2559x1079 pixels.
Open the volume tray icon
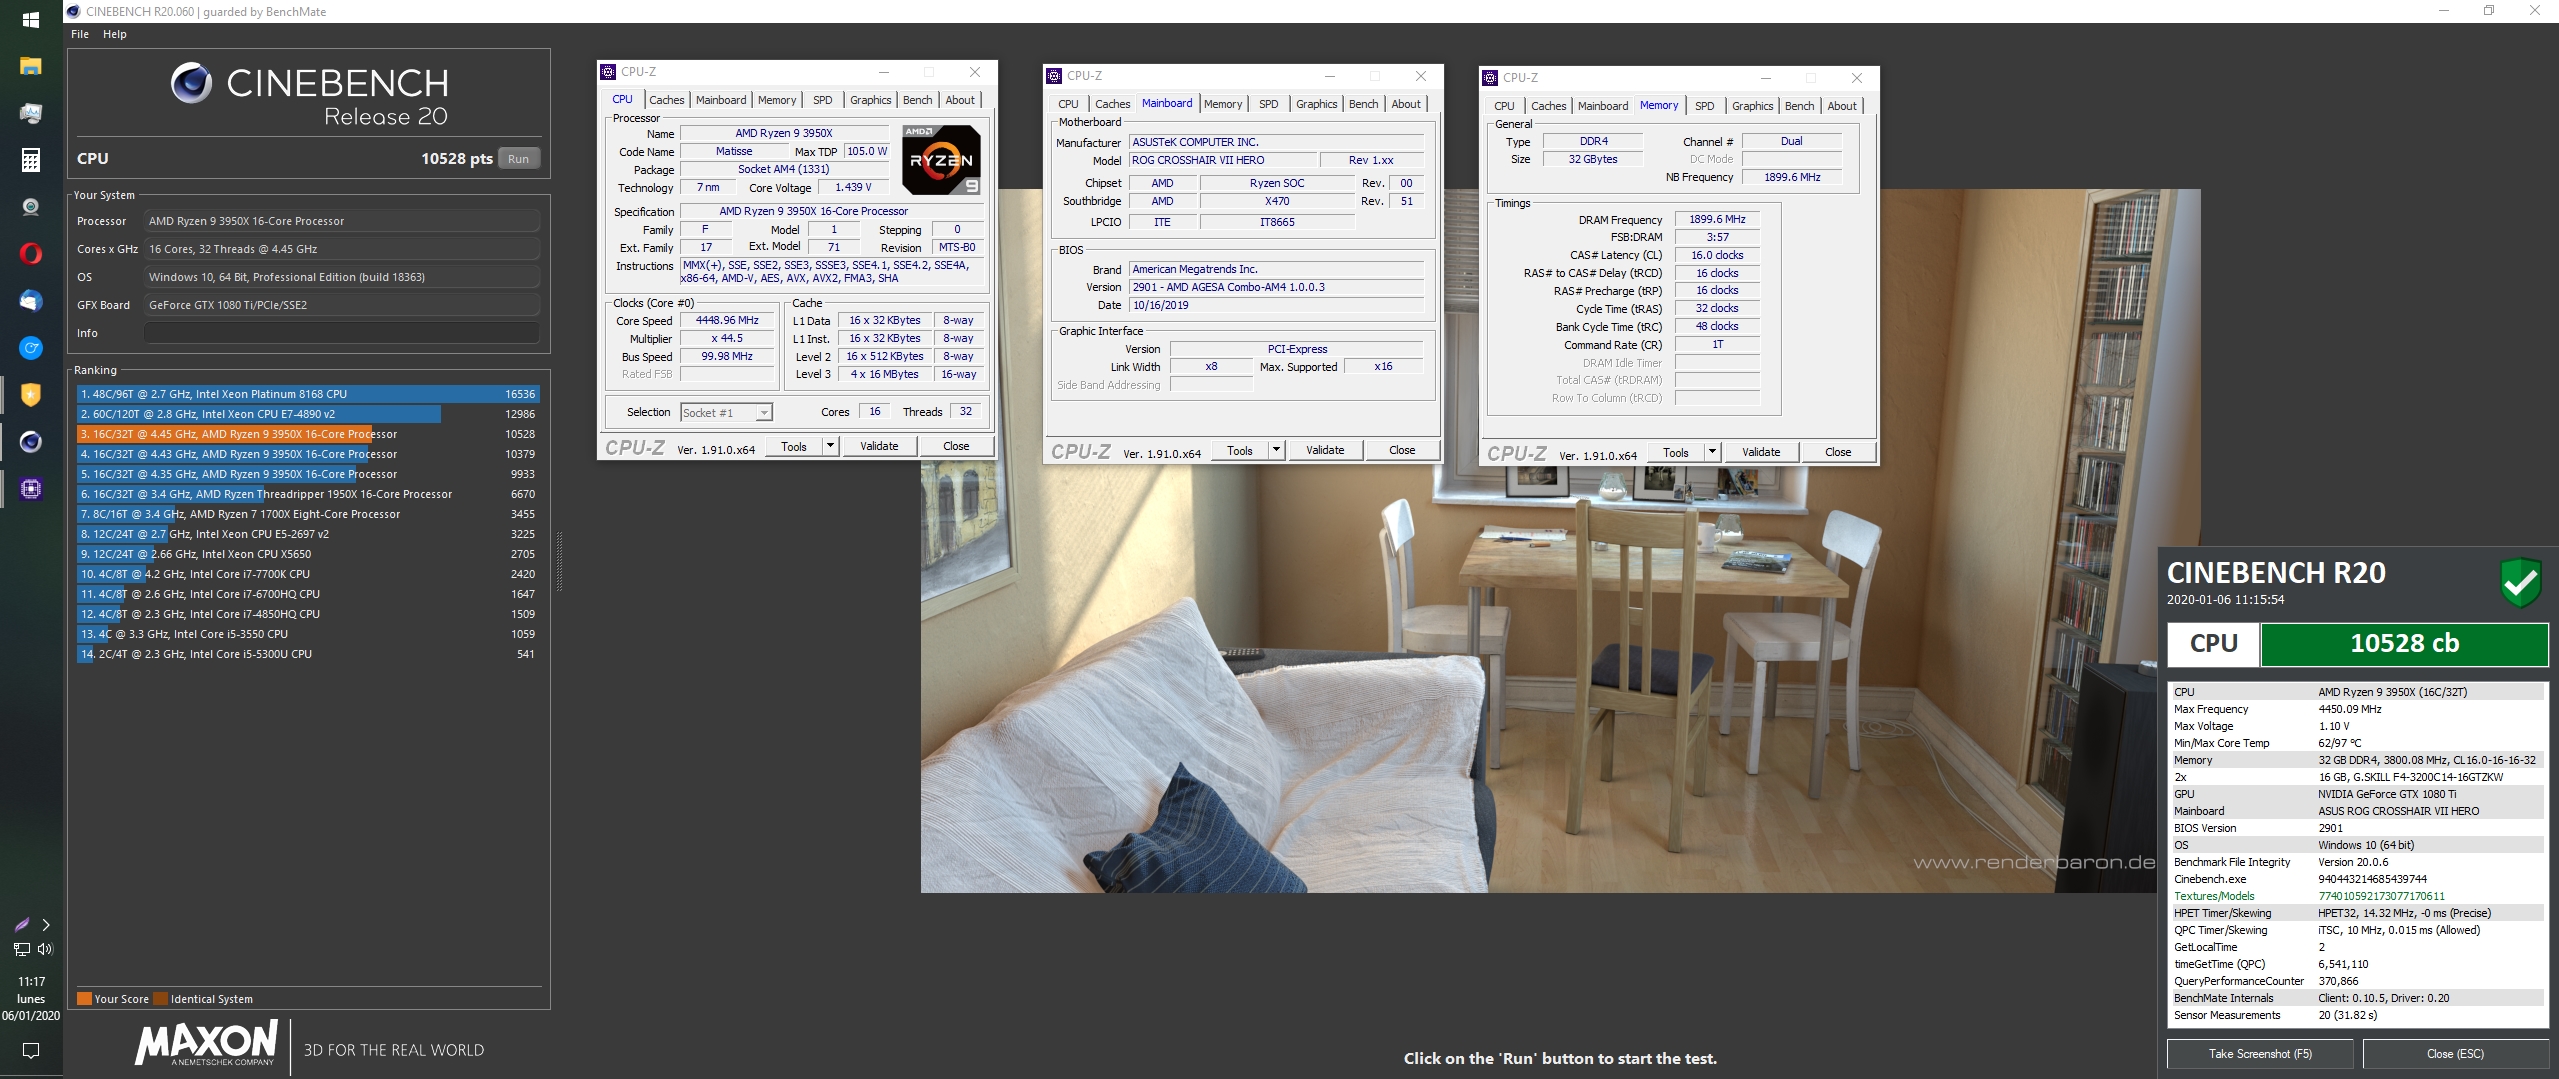[x=45, y=949]
